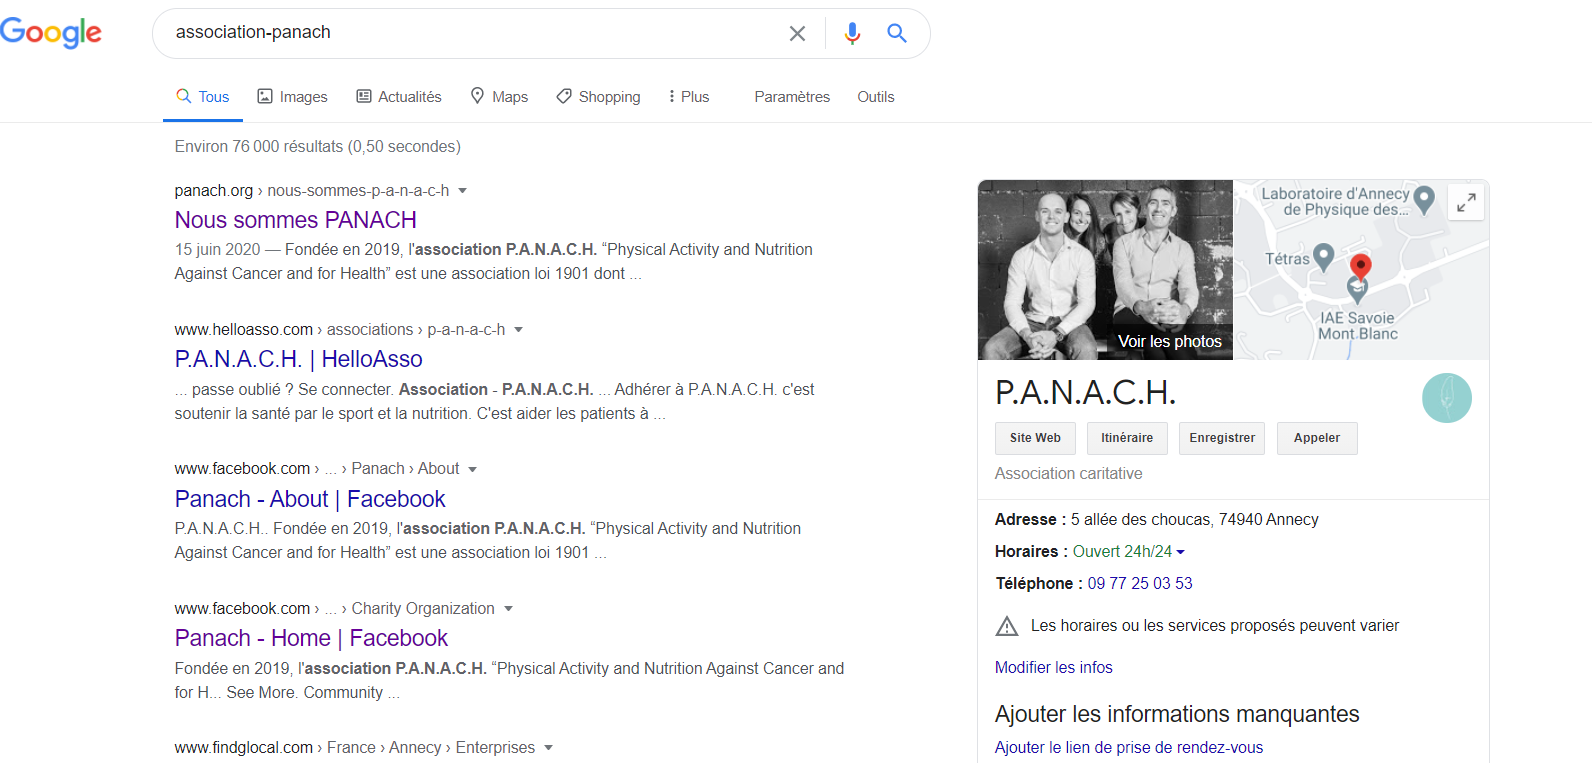Image resolution: width=1592 pixels, height=763 pixels.
Task: Expand the HelloAsso result options arrow
Action: (x=519, y=330)
